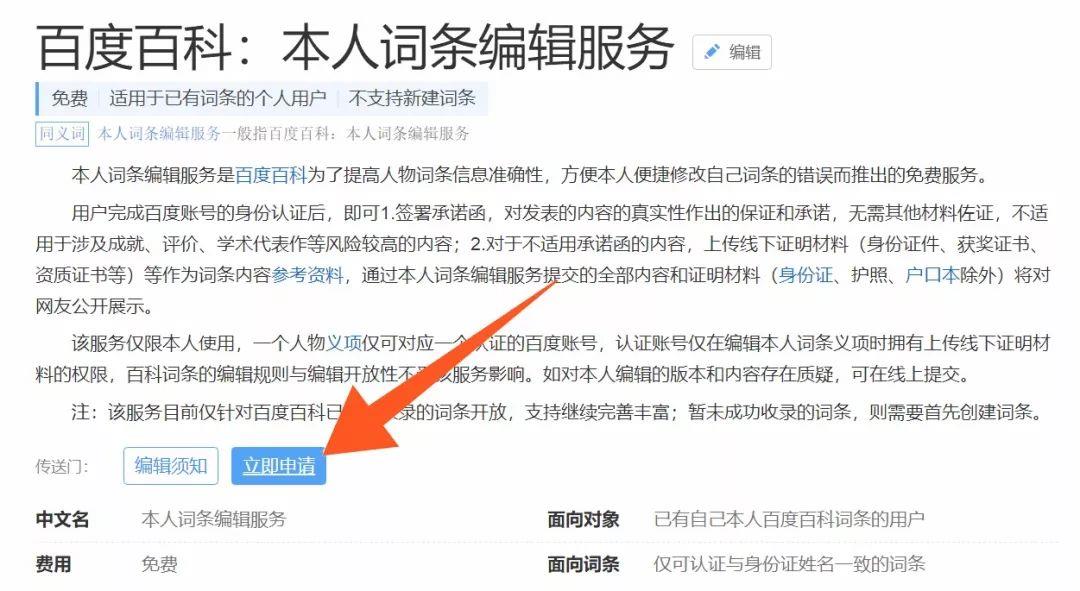The image size is (1080, 591).
Task: Follow the 参考资料 link
Action: pos(307,275)
